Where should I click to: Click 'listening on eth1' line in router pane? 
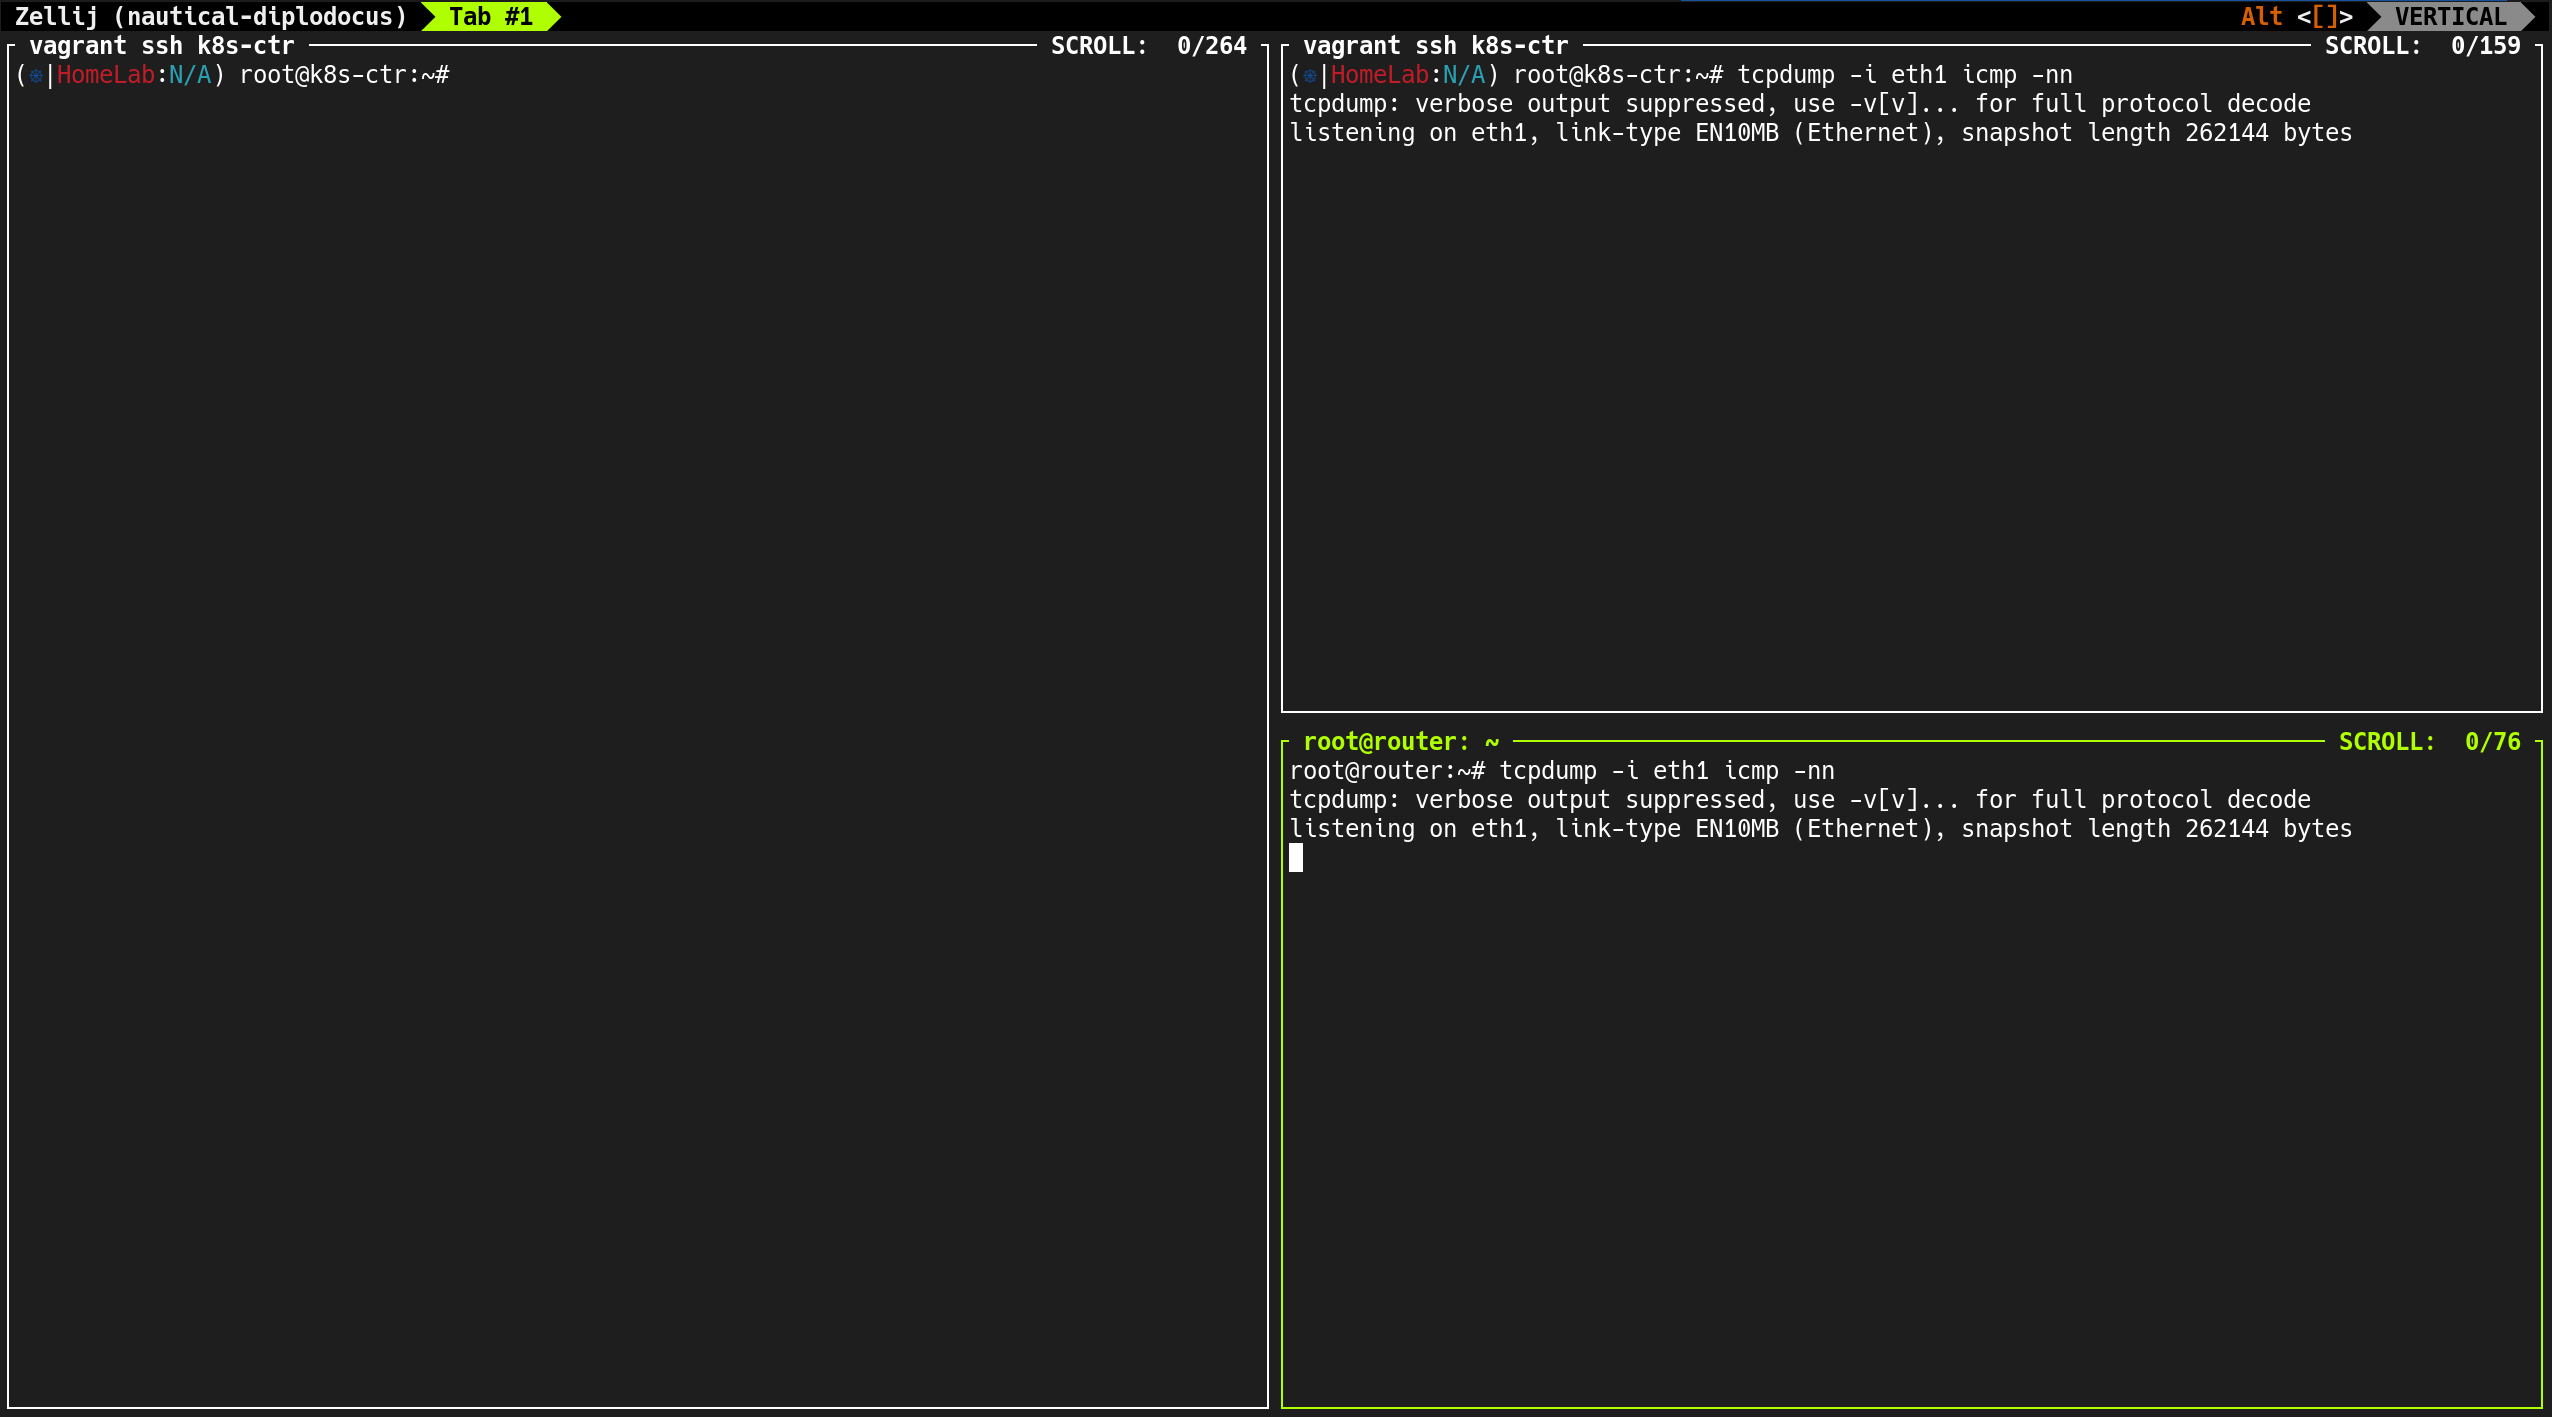tap(1821, 829)
